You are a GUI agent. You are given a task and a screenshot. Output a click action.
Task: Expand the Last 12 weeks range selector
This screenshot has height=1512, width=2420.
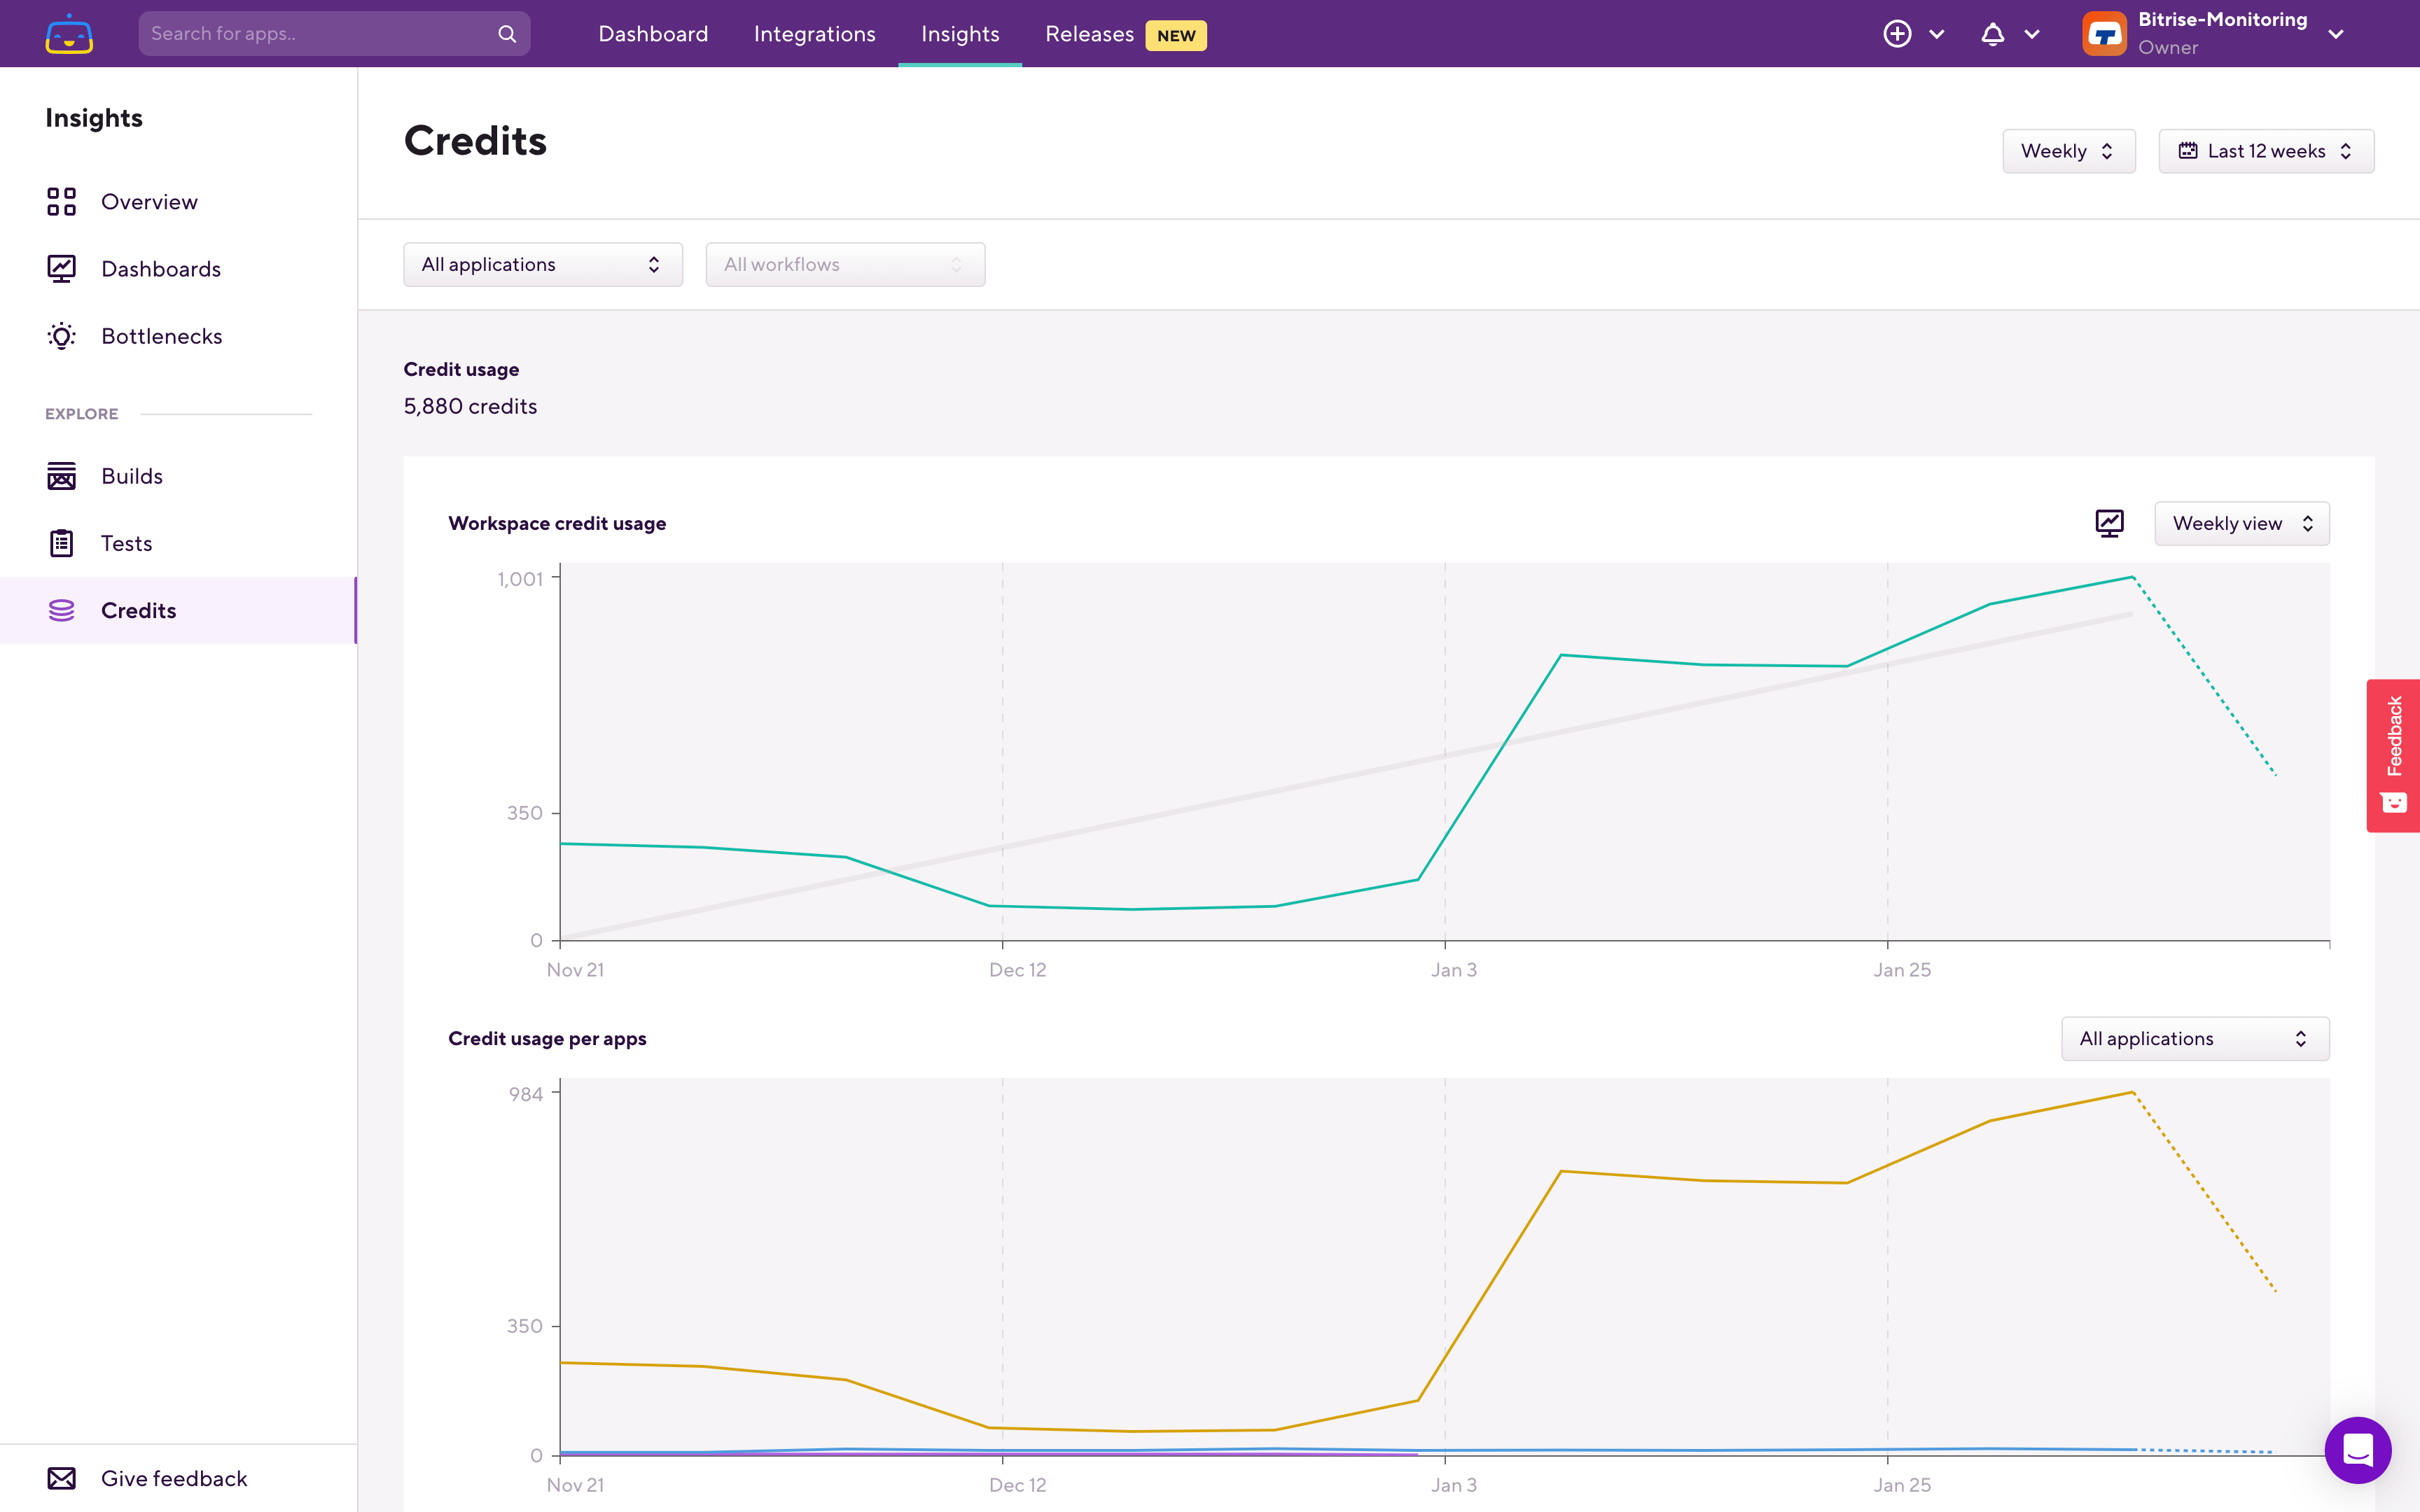click(2265, 151)
